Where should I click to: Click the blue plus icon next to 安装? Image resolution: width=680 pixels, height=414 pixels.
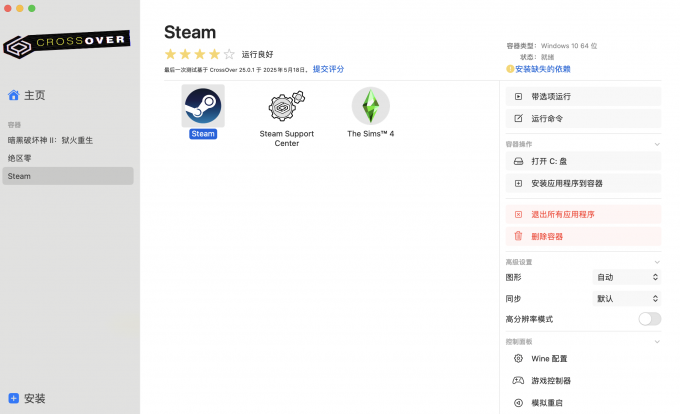(13, 398)
